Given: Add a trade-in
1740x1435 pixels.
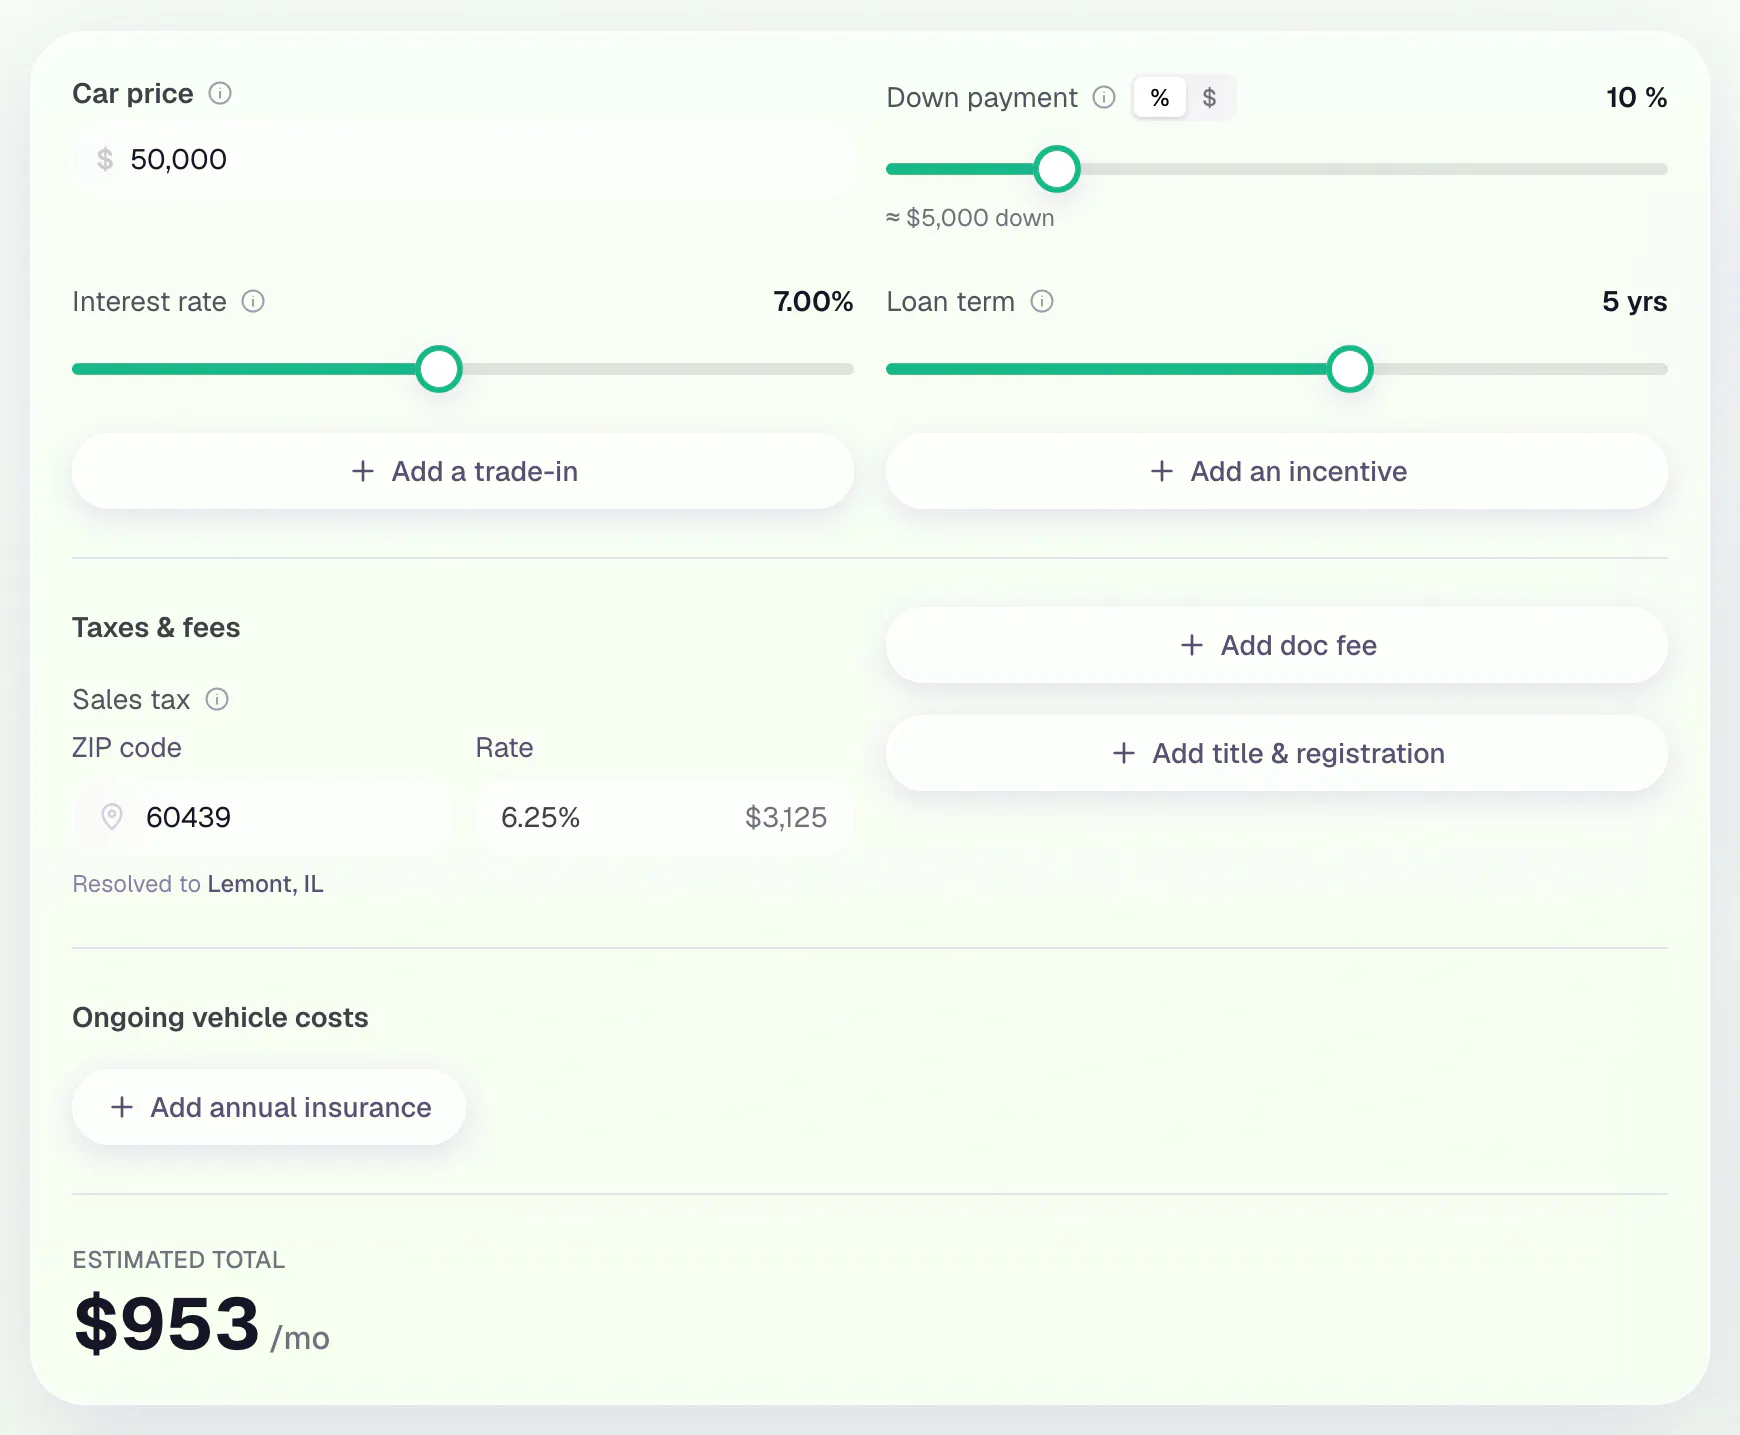Looking at the screenshot, I should pos(463,471).
